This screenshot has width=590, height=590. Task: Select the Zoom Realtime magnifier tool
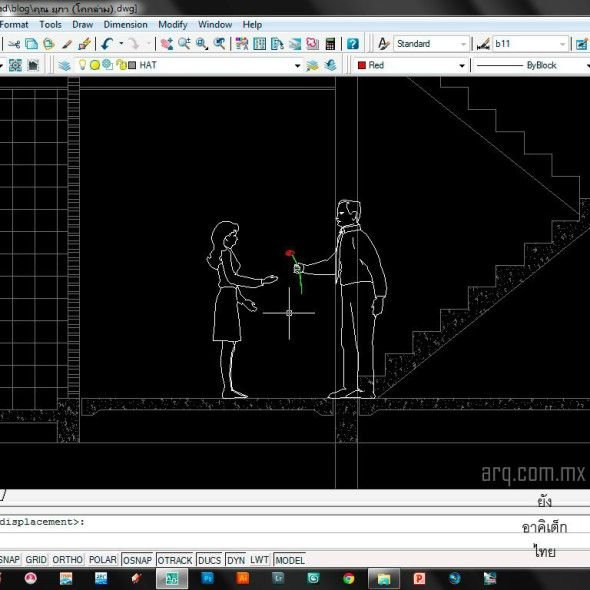tap(184, 44)
